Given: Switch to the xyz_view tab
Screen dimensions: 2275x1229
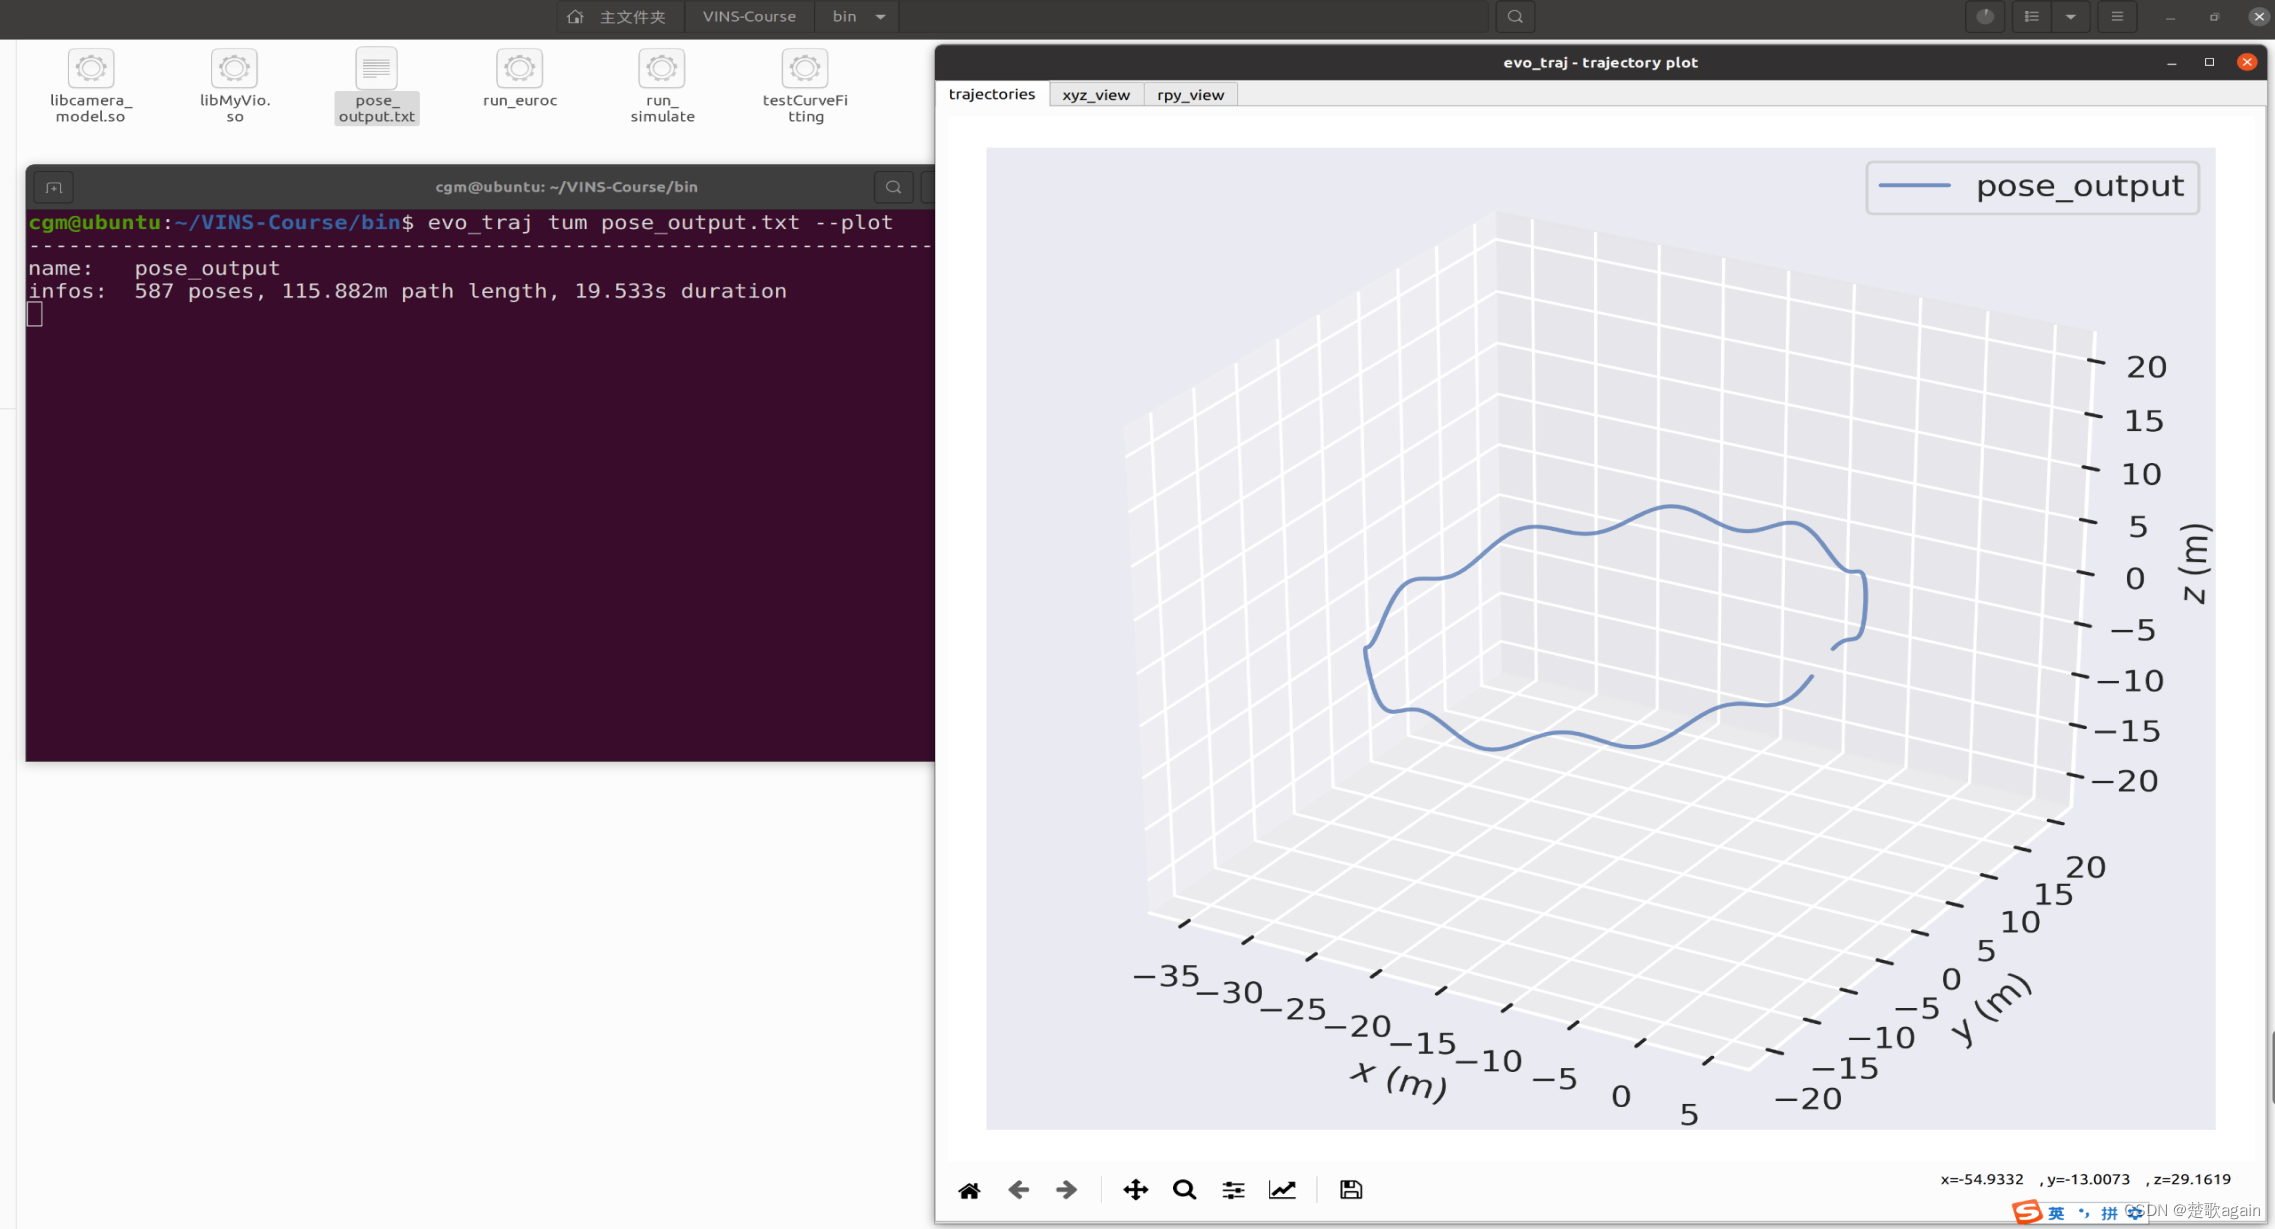Looking at the screenshot, I should click(1095, 95).
